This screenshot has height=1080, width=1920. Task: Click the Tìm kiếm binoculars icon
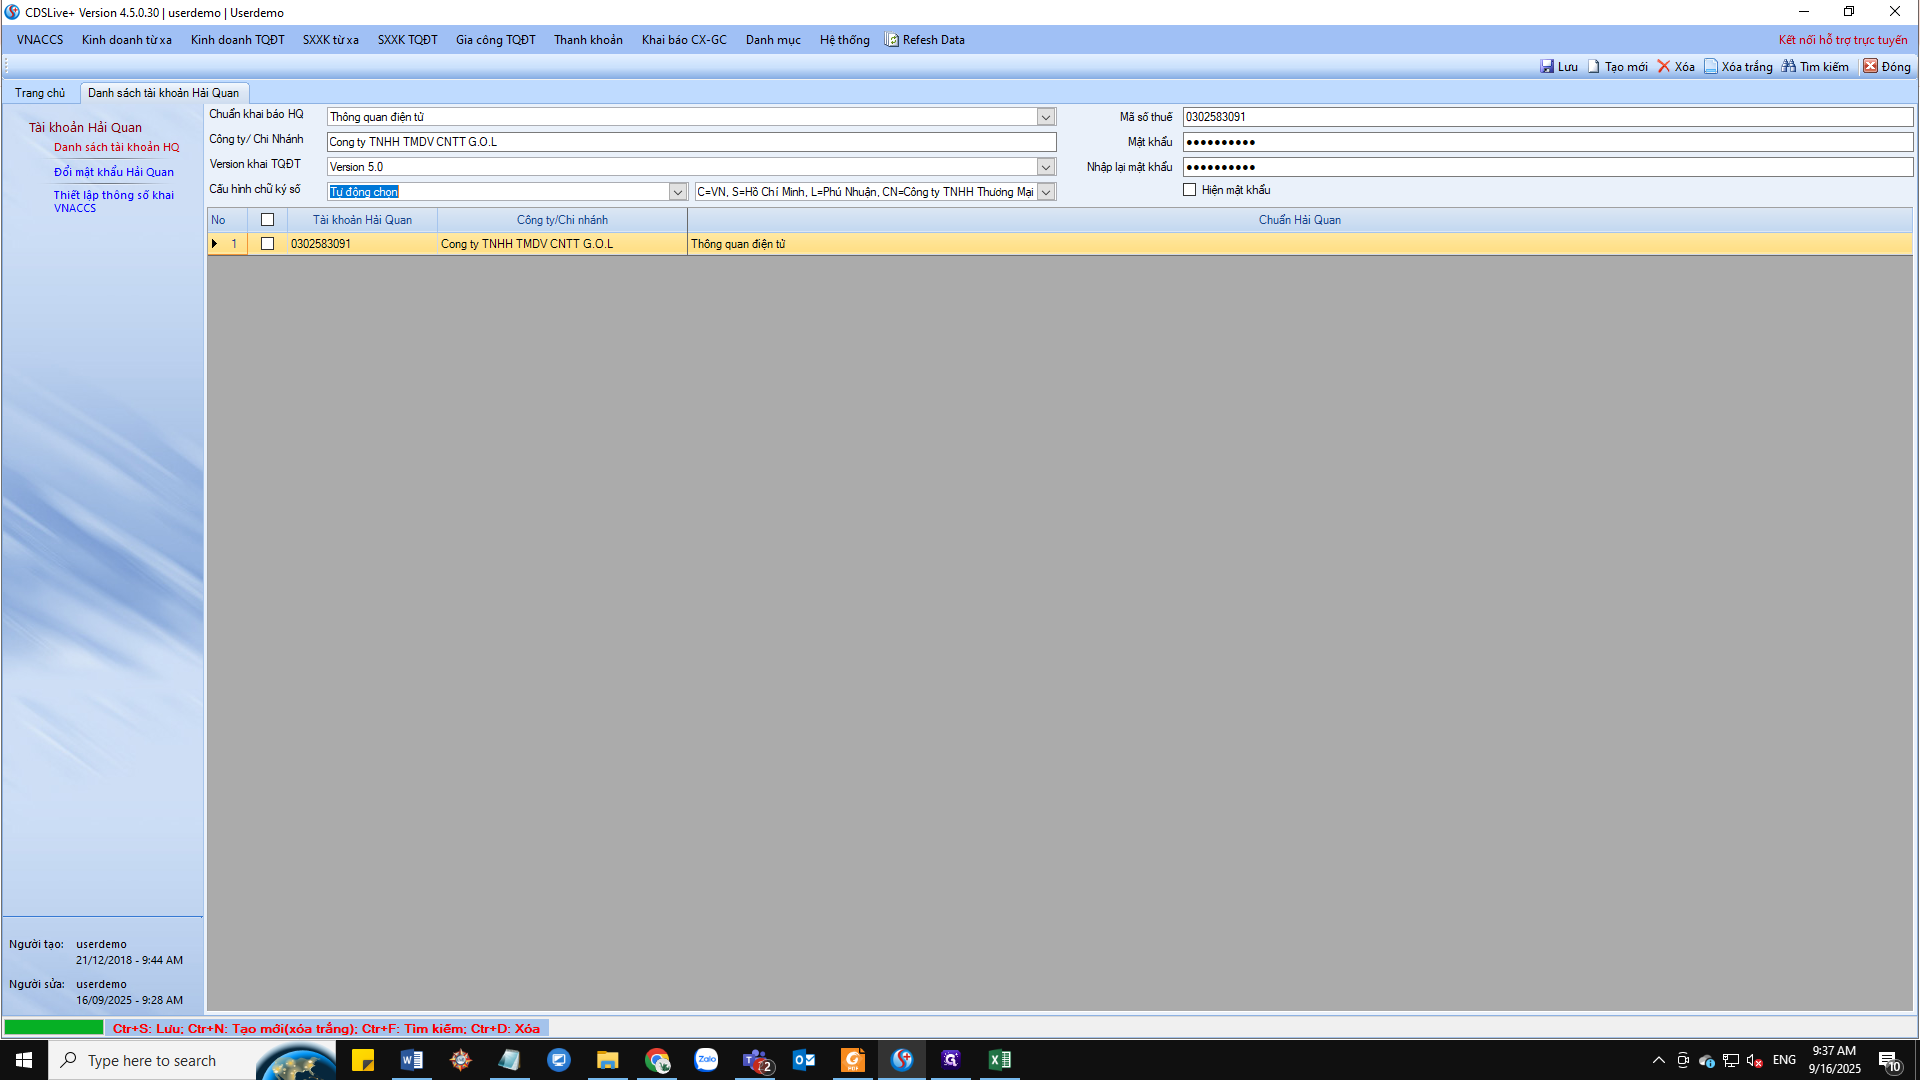pos(1789,67)
